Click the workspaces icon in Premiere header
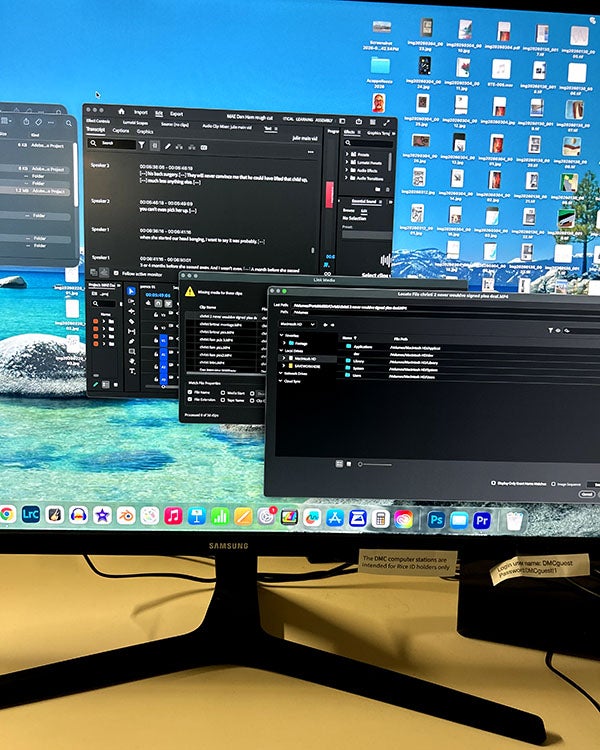 343,121
